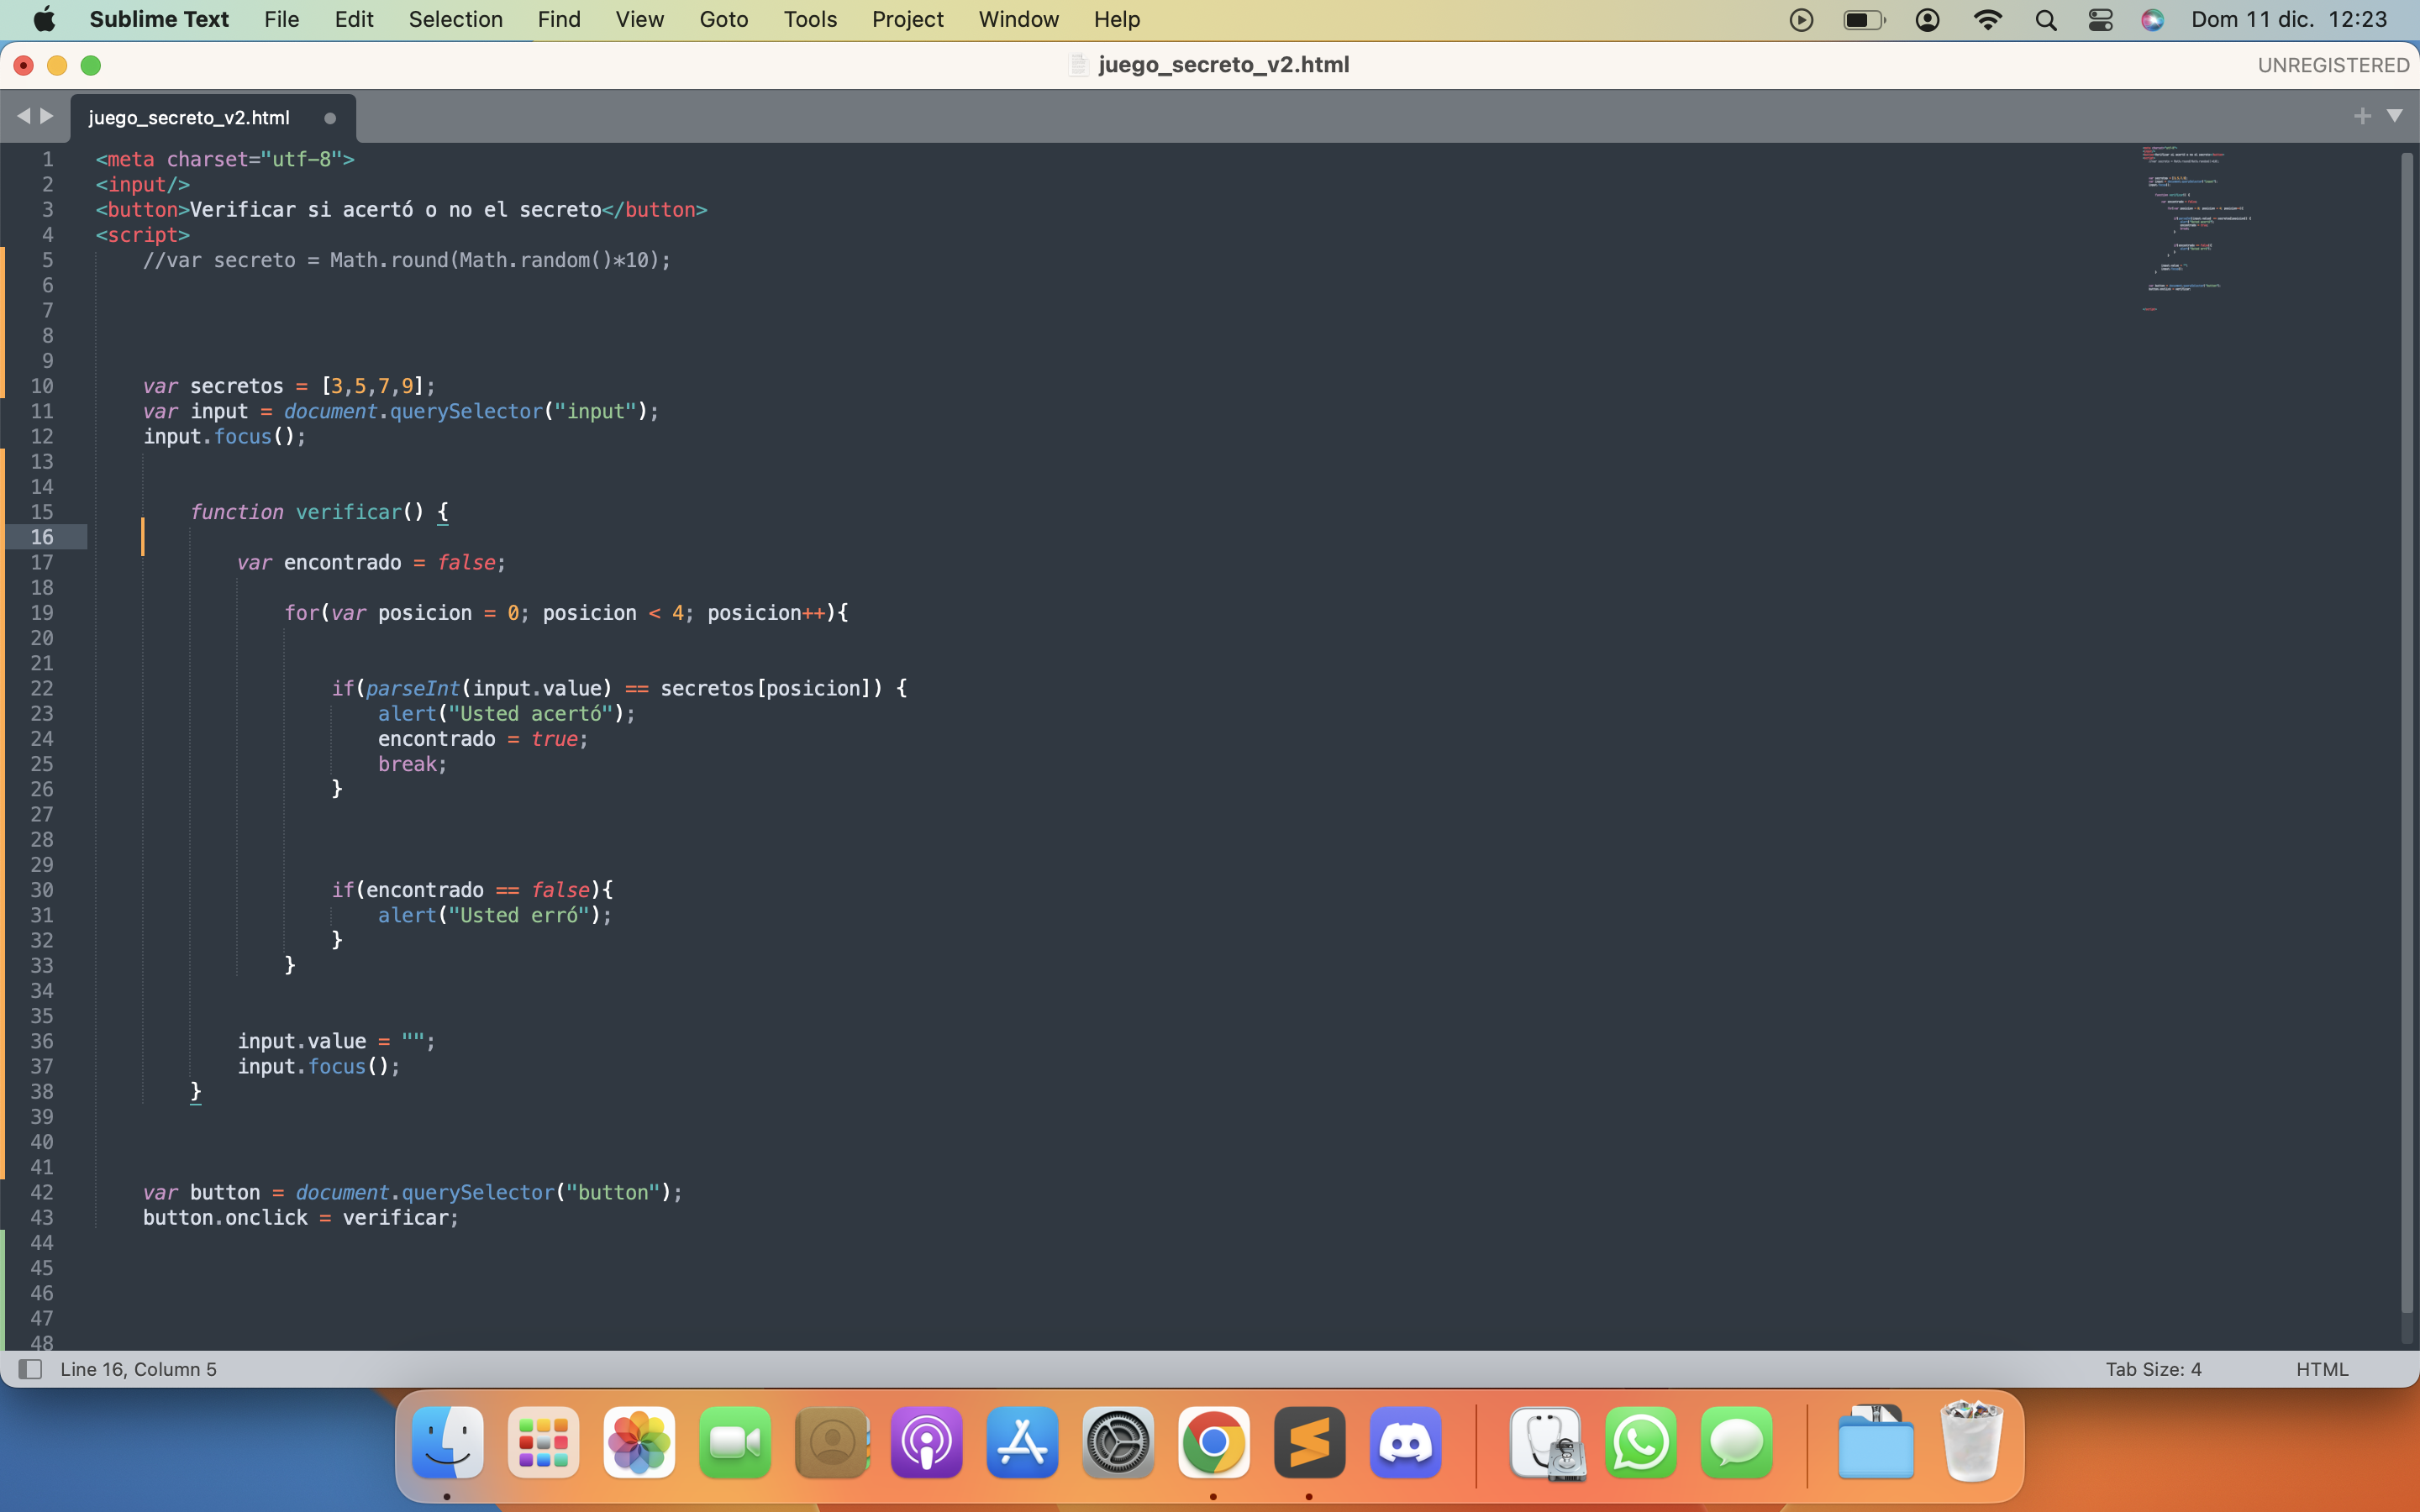Image resolution: width=2420 pixels, height=1512 pixels.
Task: Open System Preferences from the Dock
Action: (1118, 1442)
